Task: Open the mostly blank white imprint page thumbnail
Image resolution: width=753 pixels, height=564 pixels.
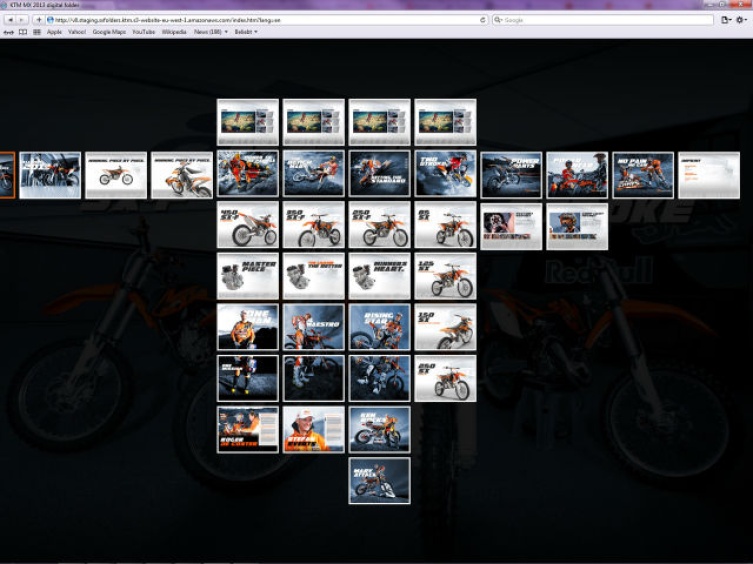Action: point(709,175)
